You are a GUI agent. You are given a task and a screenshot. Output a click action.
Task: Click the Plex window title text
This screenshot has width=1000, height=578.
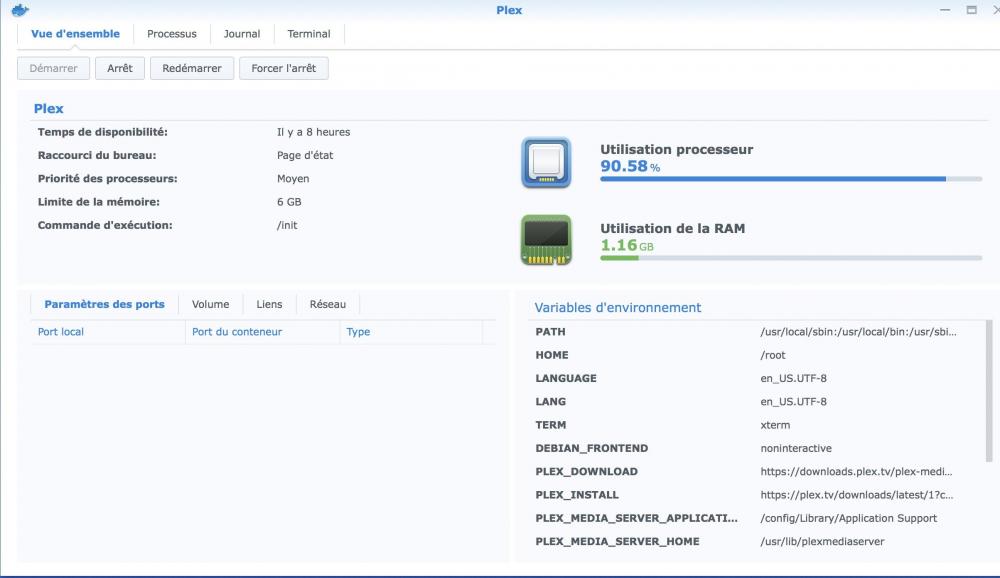click(509, 10)
